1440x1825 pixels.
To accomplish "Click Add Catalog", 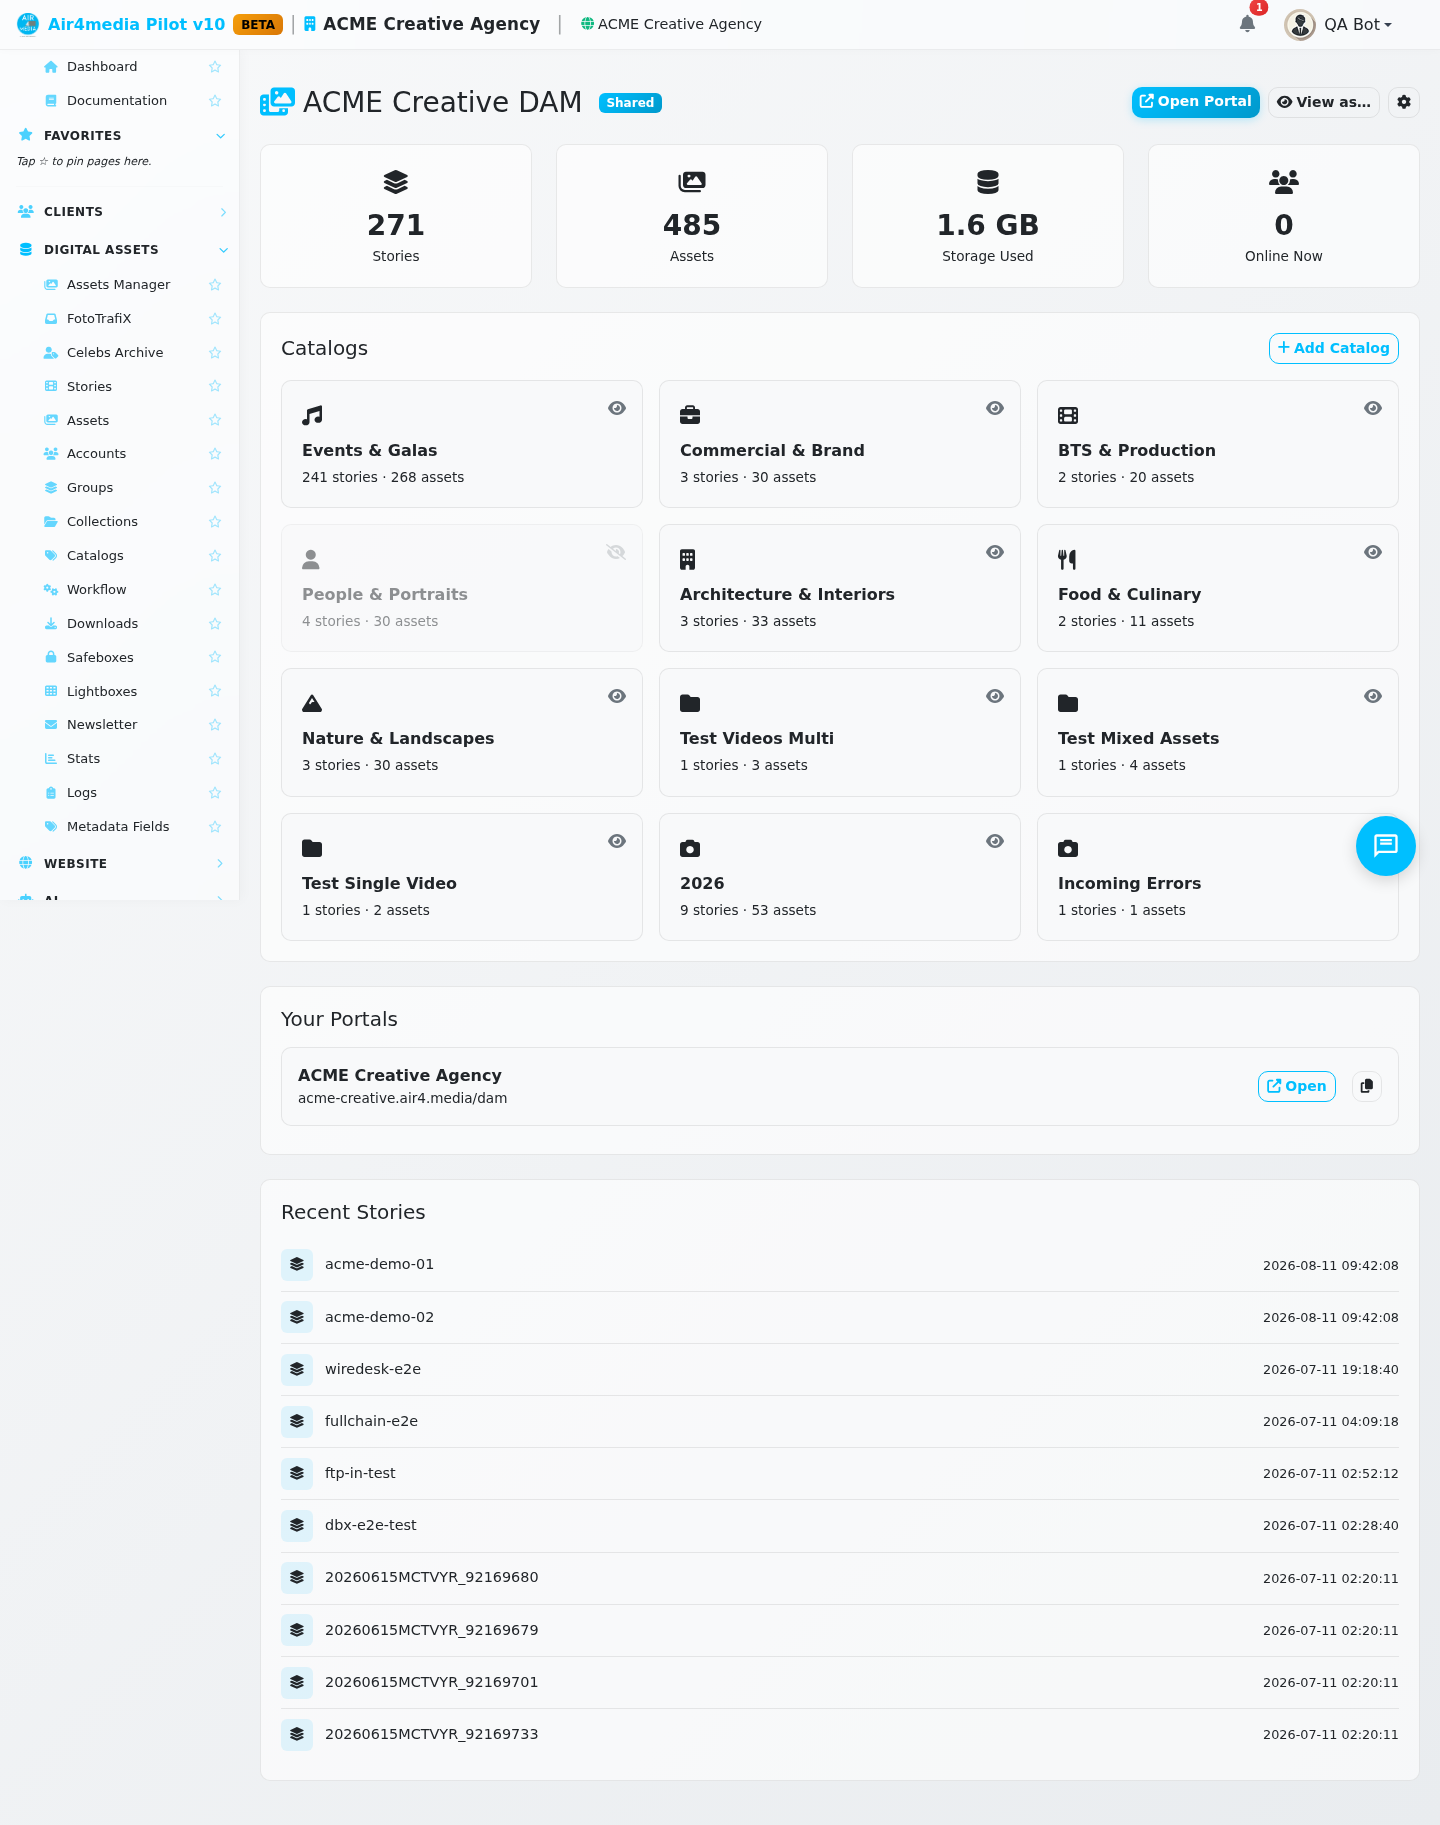I will click(1334, 348).
